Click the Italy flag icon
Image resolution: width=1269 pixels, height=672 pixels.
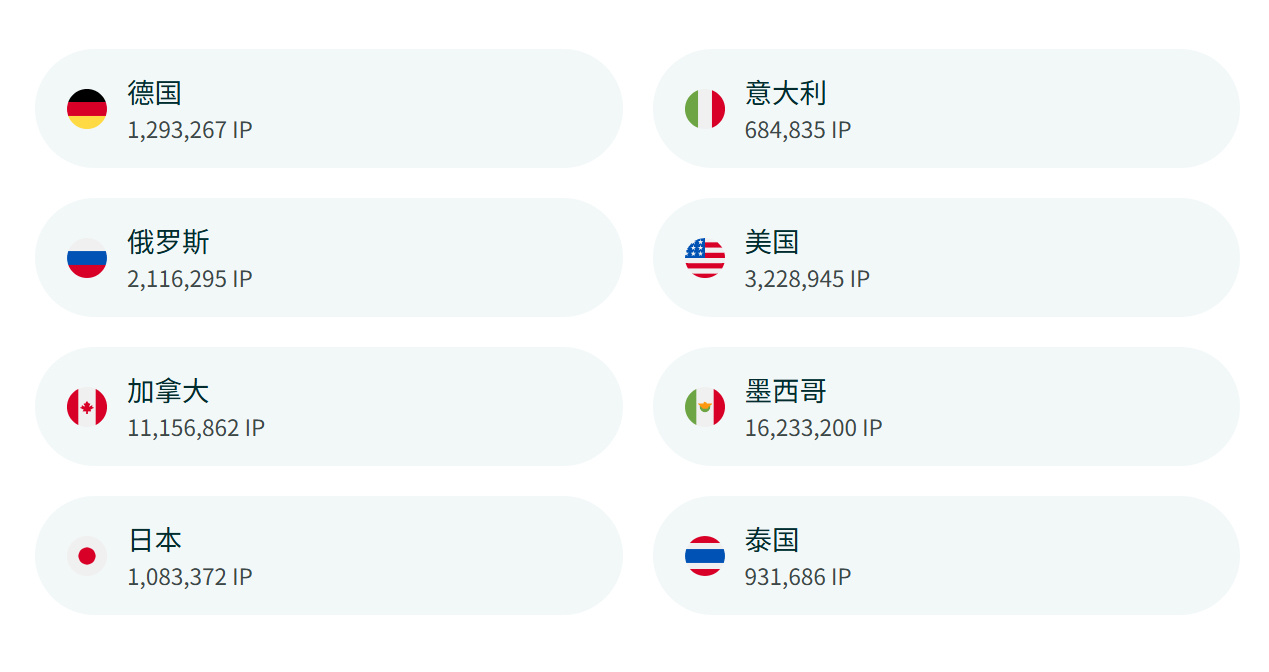[704, 108]
